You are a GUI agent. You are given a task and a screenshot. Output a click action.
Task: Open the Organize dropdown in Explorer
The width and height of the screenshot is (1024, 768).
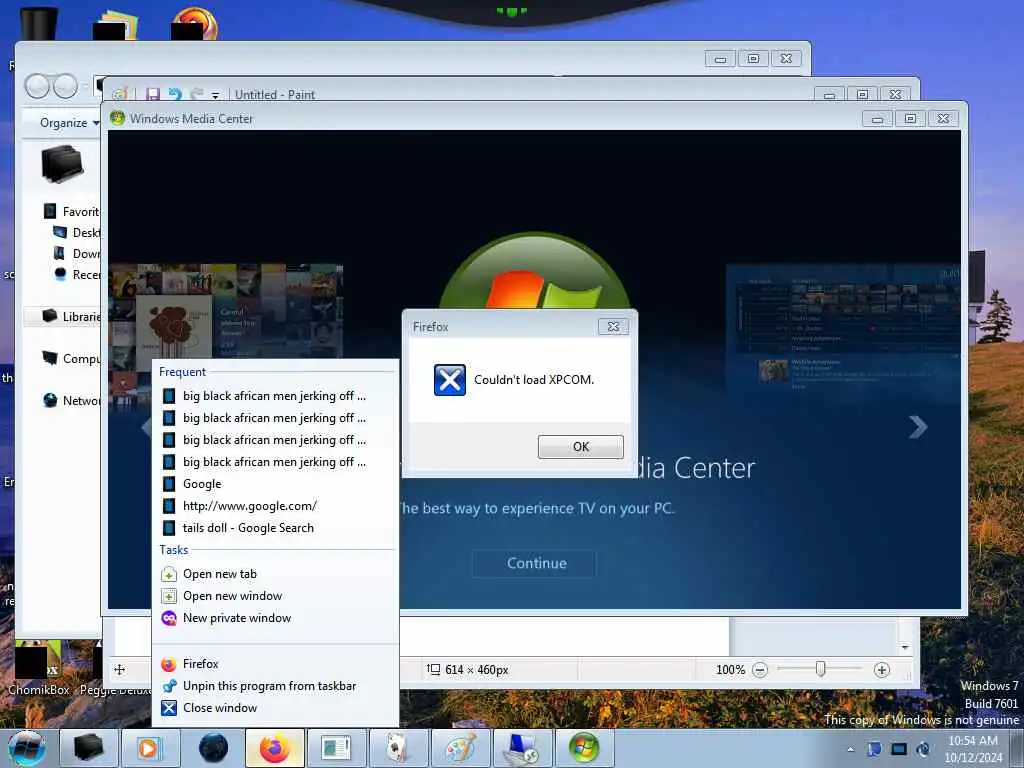point(69,123)
